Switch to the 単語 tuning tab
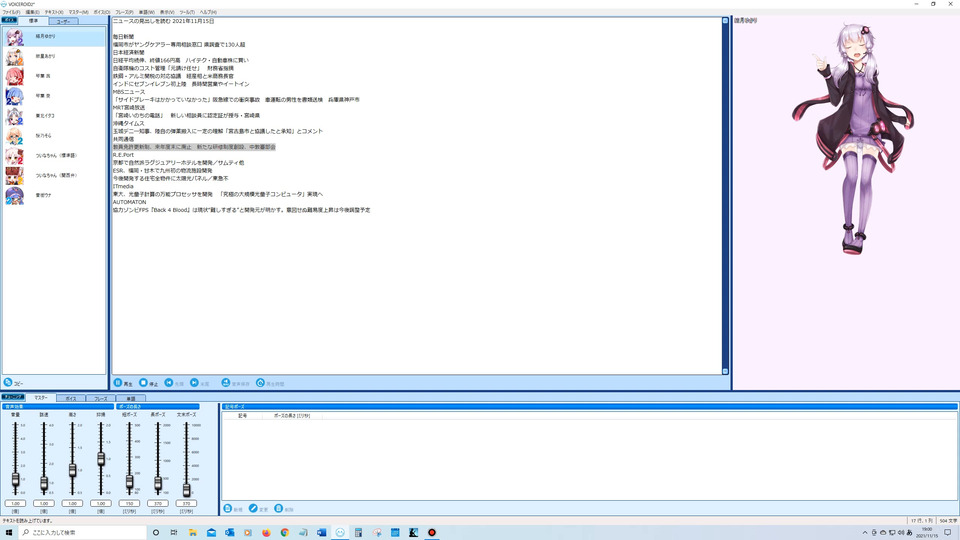The width and height of the screenshot is (960, 540). pos(130,399)
